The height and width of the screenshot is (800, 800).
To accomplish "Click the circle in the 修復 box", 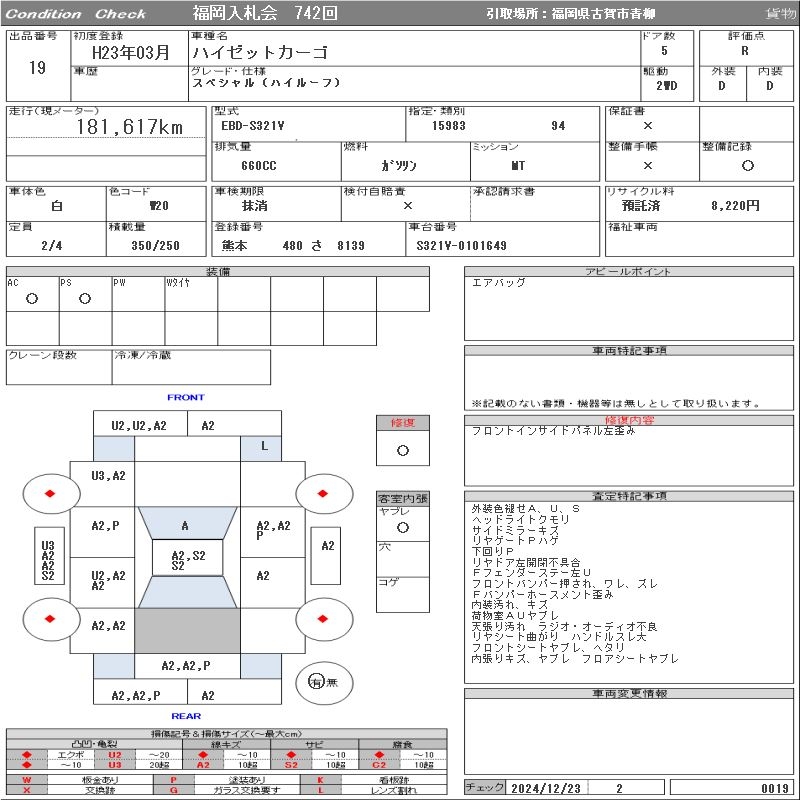I will point(403,451).
